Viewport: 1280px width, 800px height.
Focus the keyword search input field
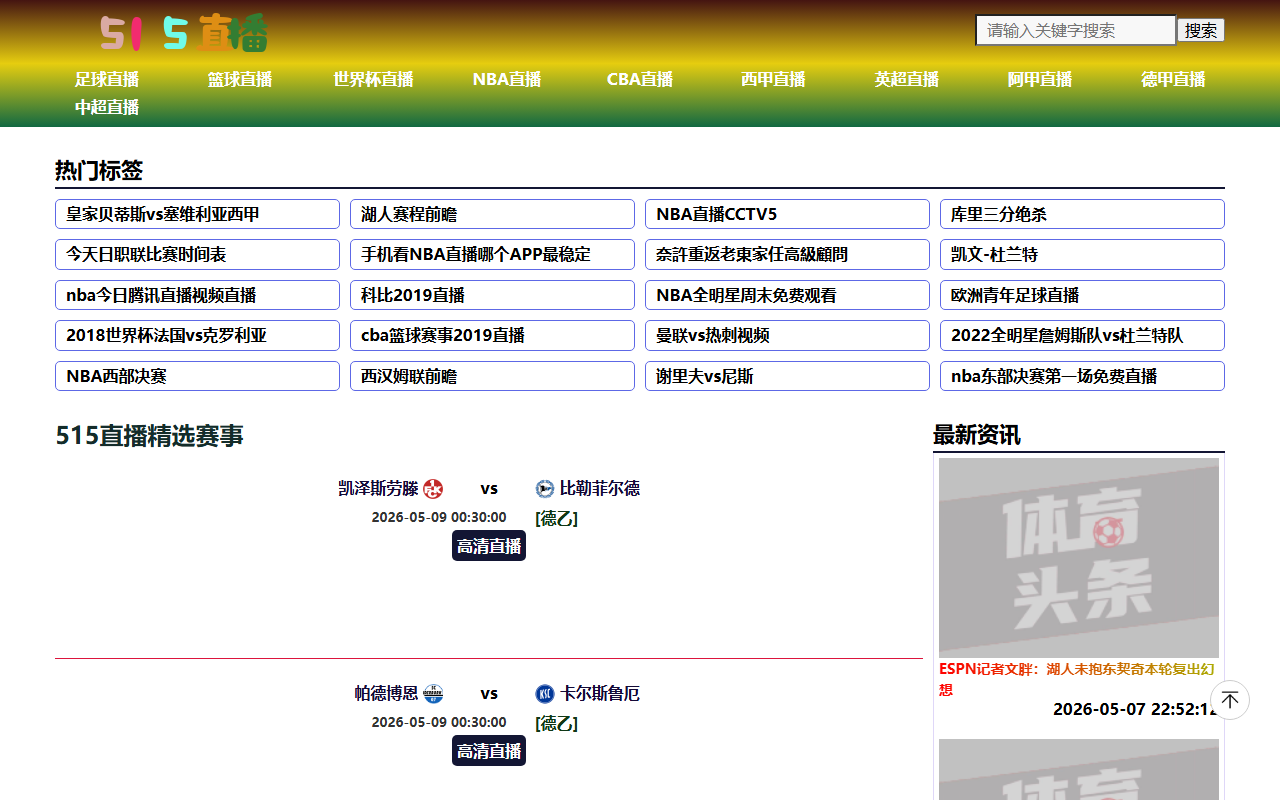pos(1076,30)
